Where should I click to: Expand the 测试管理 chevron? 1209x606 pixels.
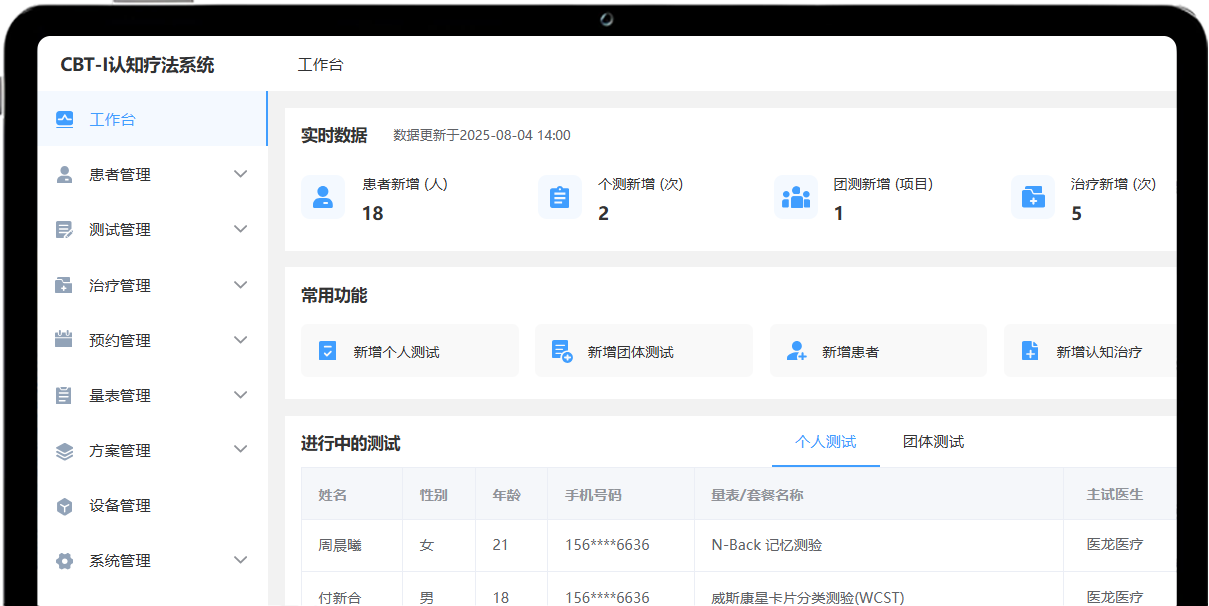240,229
